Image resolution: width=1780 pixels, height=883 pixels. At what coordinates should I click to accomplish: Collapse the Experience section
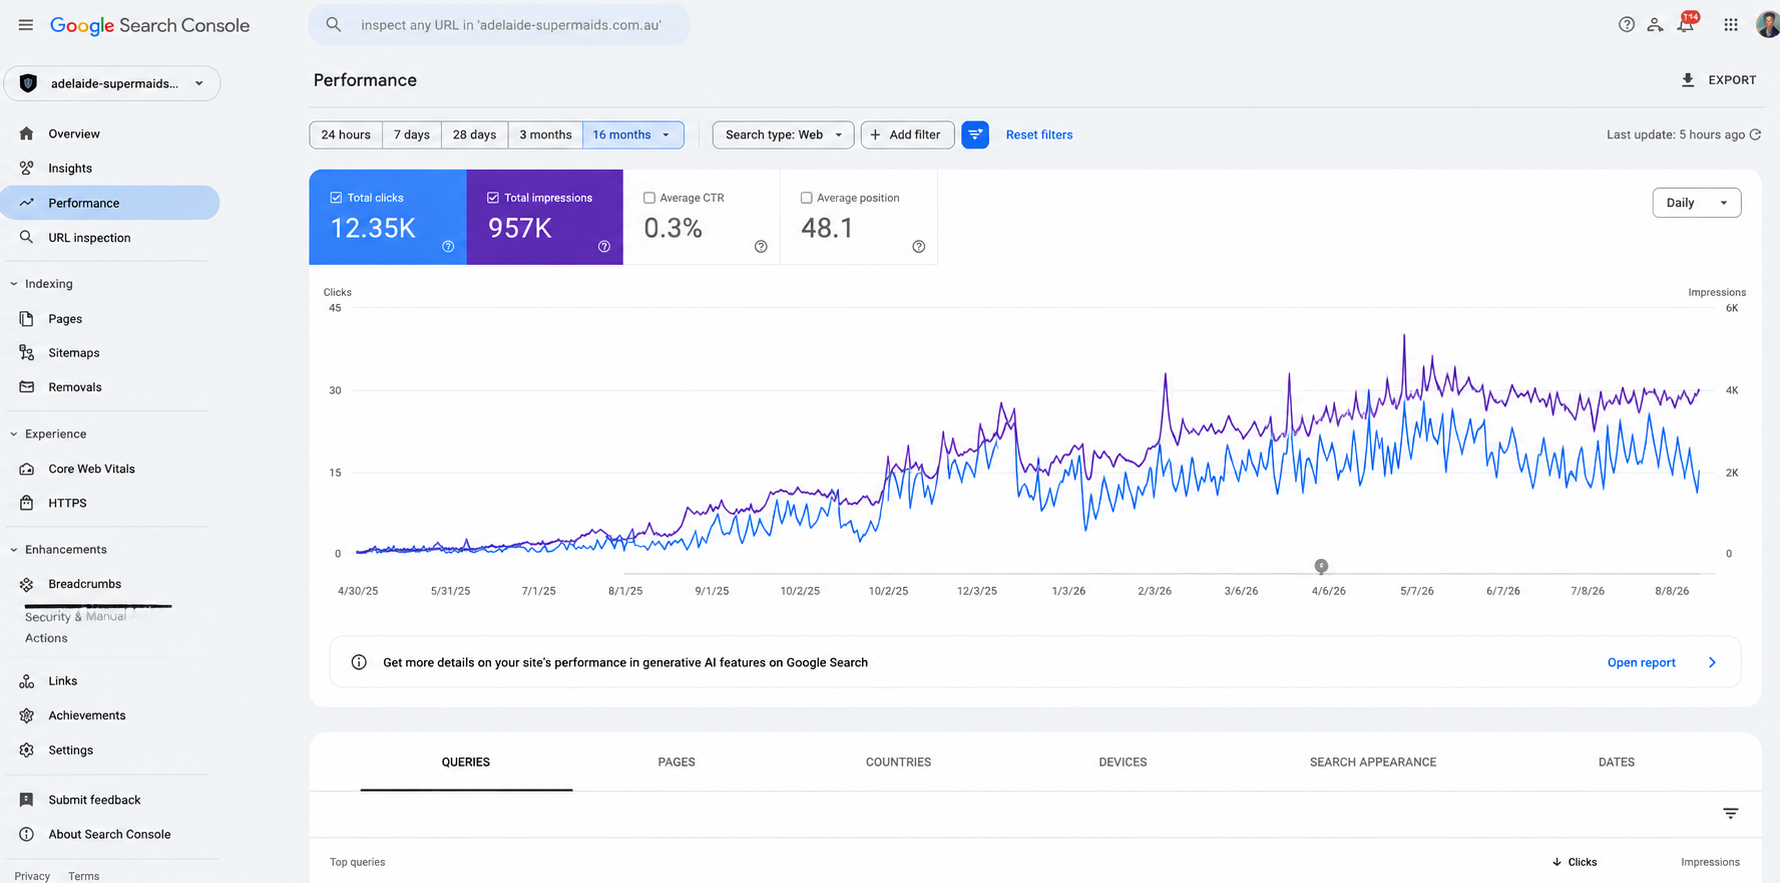point(14,434)
